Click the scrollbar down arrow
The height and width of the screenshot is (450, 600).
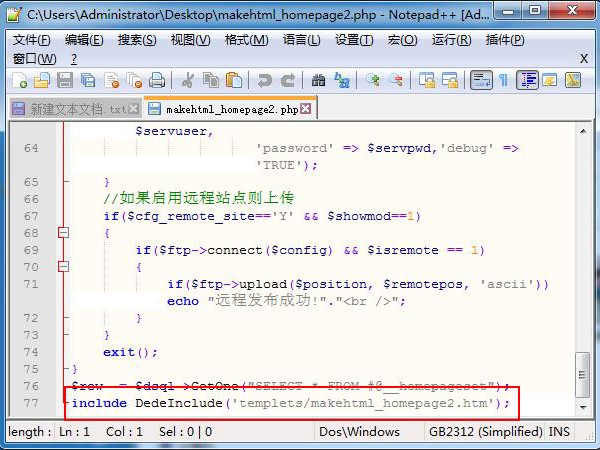click(x=583, y=407)
